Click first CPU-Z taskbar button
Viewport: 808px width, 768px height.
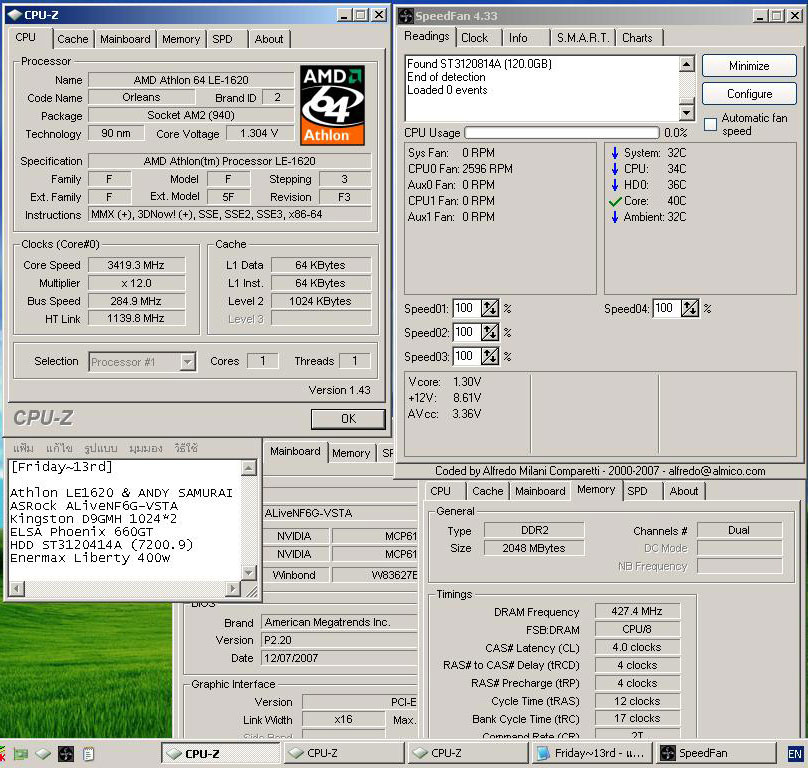click(221, 754)
